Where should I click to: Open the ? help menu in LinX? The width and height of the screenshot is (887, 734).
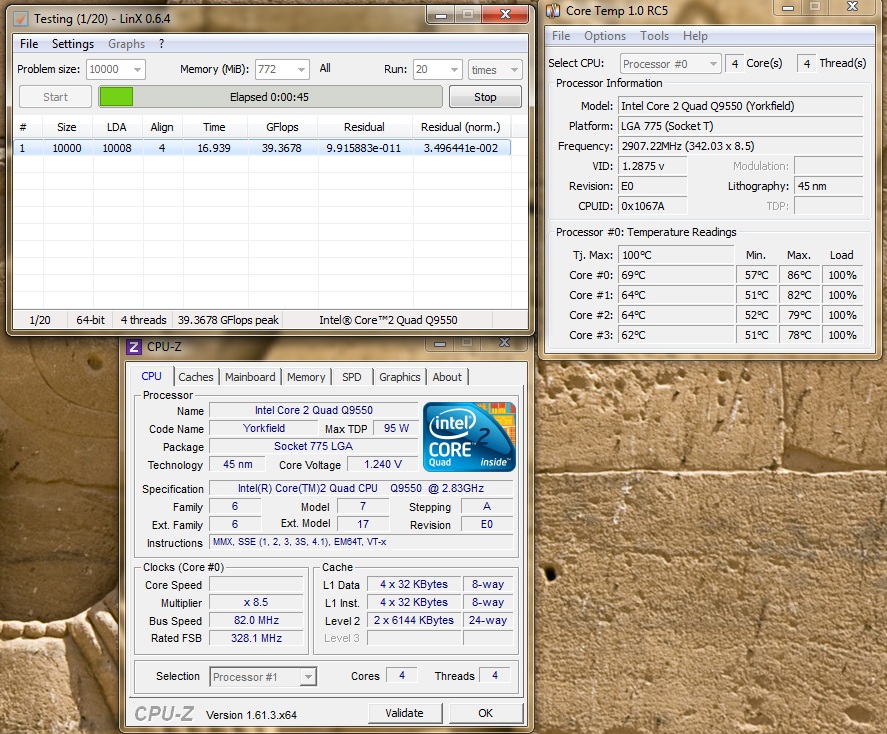tap(161, 44)
